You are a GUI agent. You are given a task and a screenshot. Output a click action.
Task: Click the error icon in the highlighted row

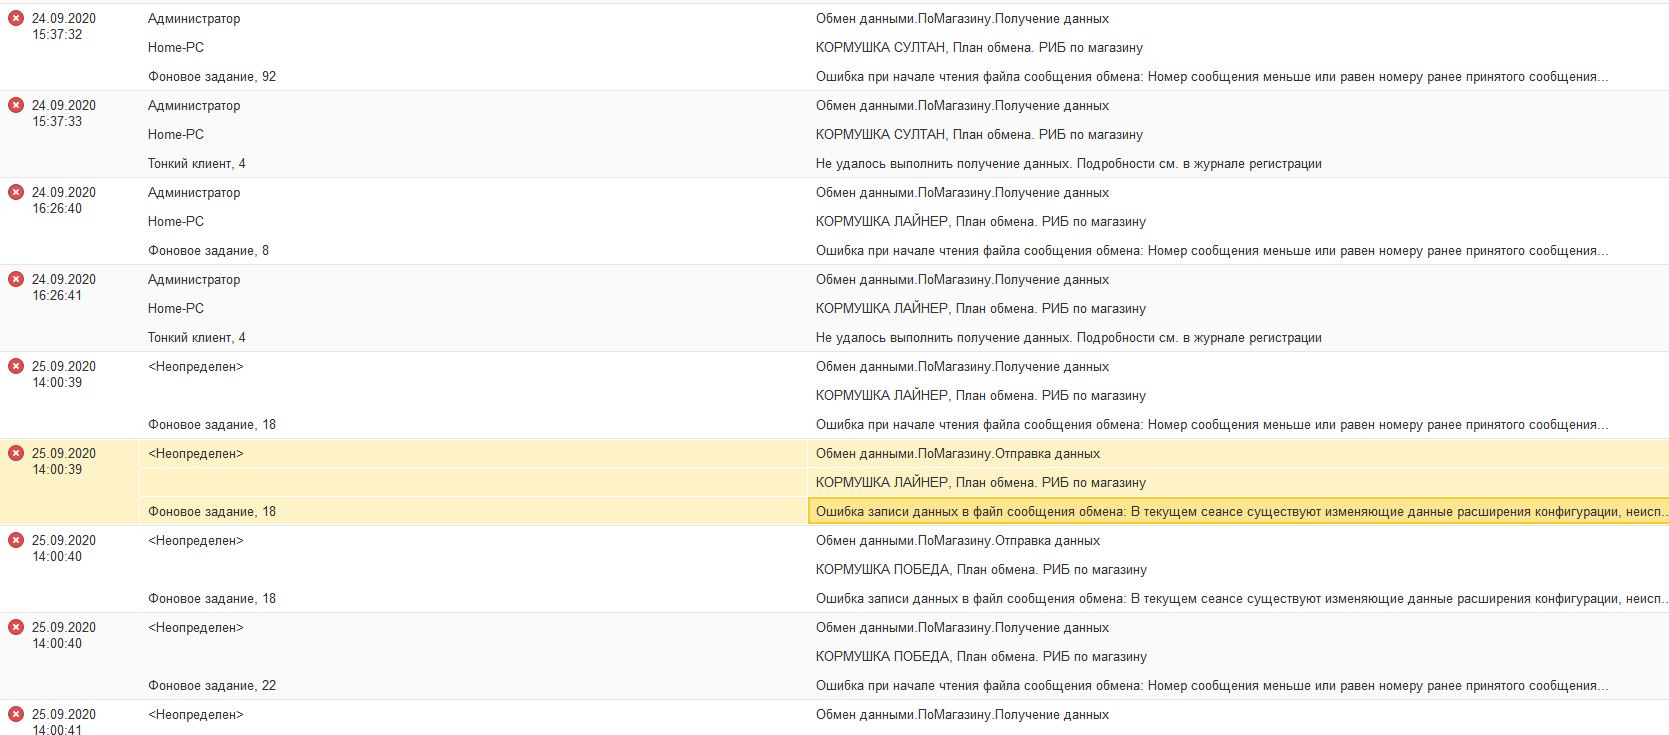(16, 454)
